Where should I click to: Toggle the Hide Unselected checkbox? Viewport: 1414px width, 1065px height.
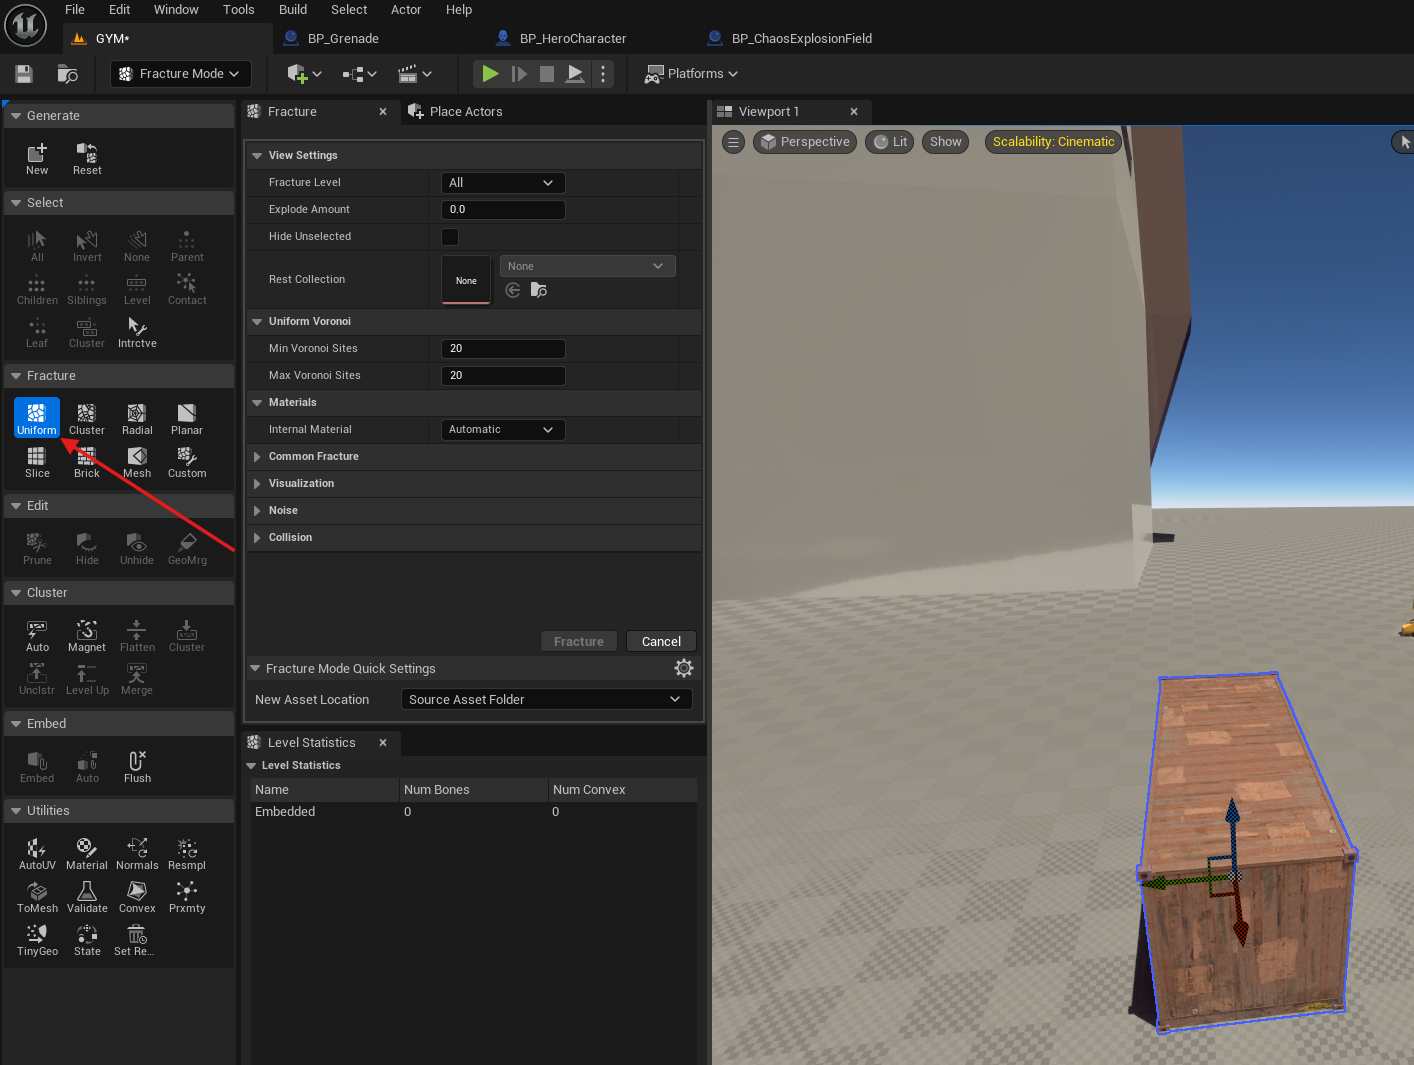click(450, 237)
